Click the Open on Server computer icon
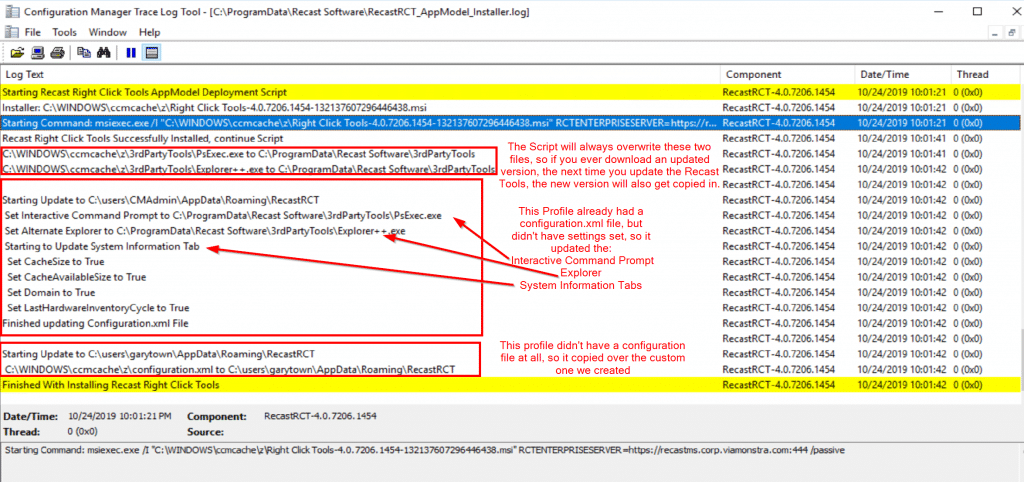 37,52
